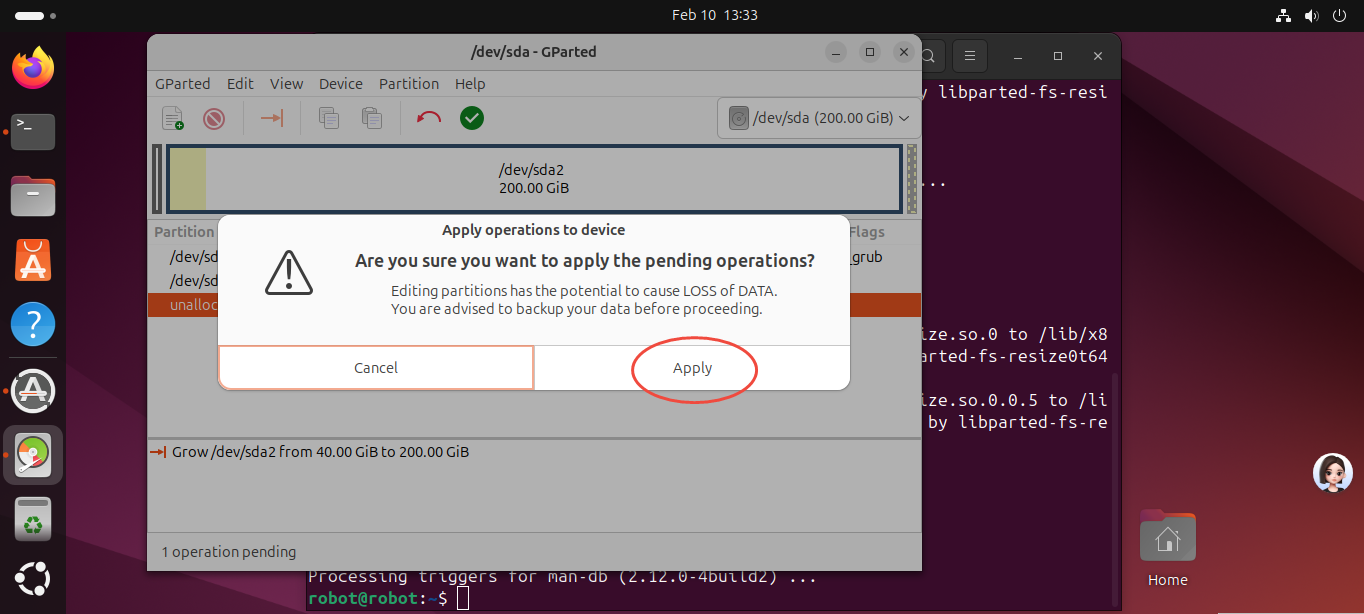Open Terminal from the dock
This screenshot has width=1364, height=614.
(33, 132)
